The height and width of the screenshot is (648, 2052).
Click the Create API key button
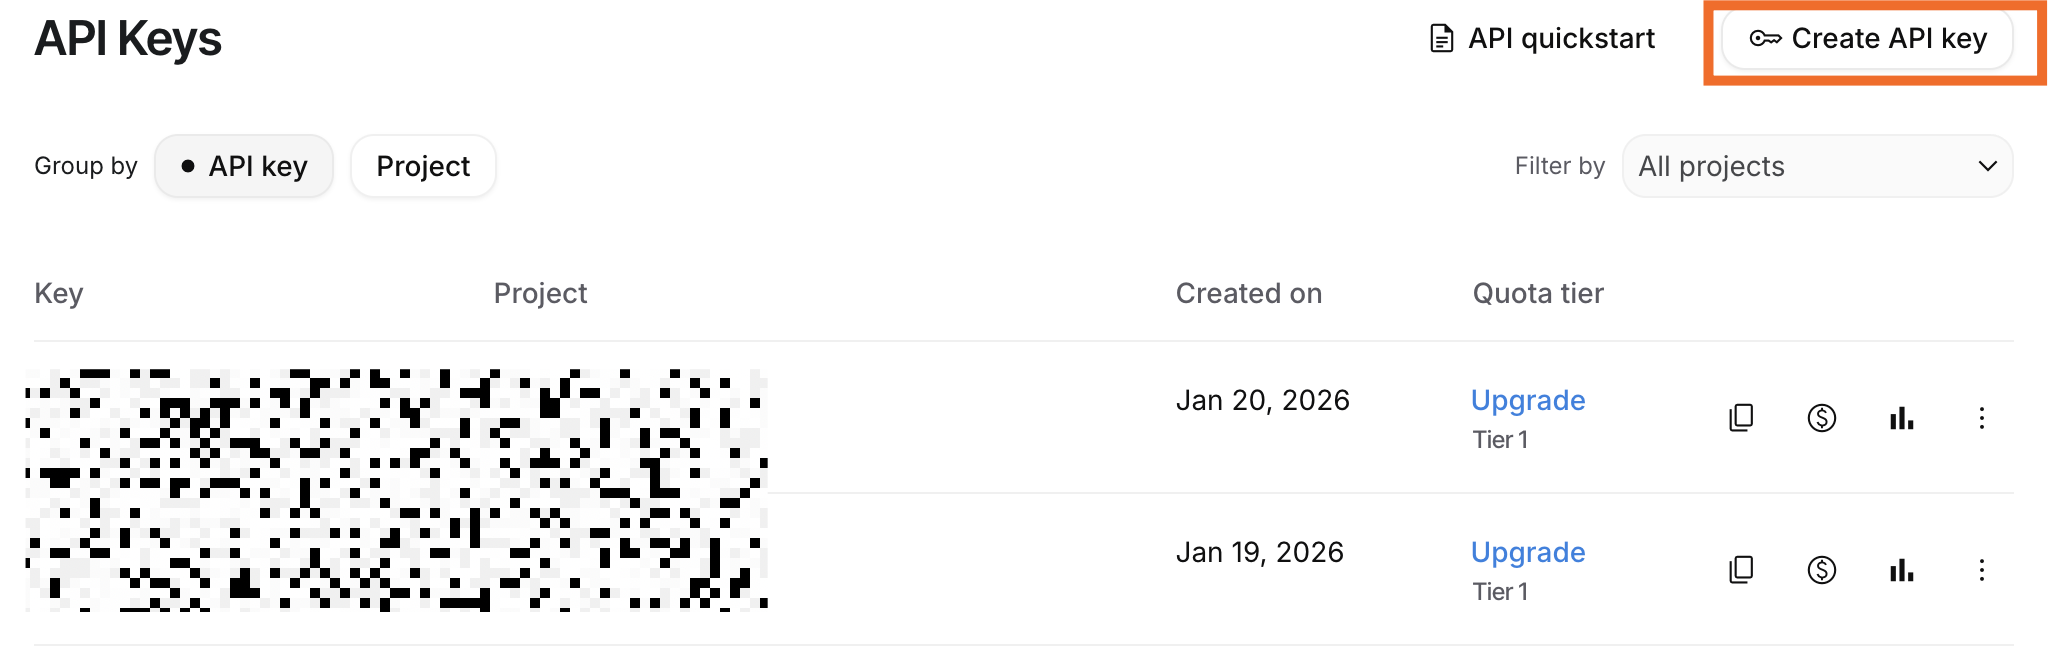(1868, 38)
